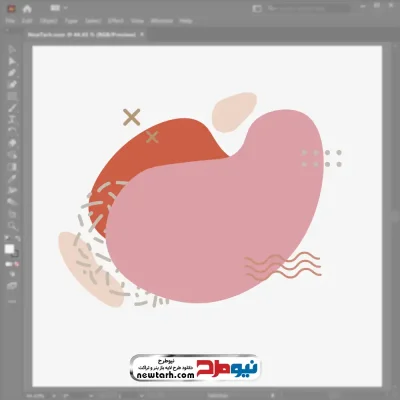Open the workspace switcher dropdown arrow
This screenshot has height=400, width=400.
pyautogui.click(x=66, y=8)
